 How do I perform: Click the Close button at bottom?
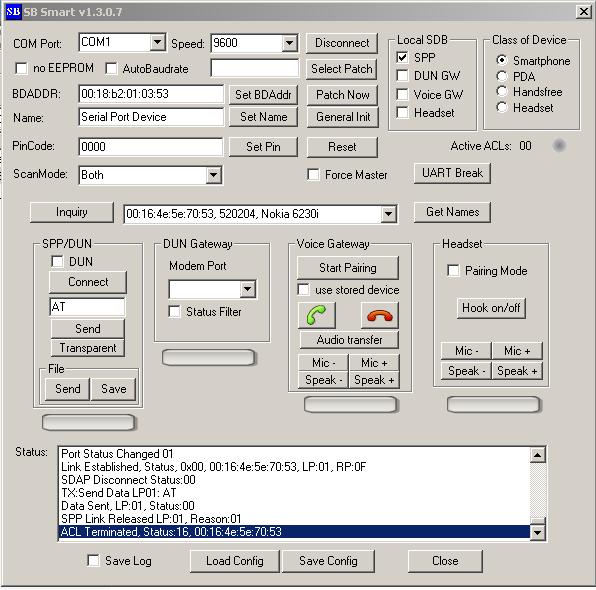445,561
